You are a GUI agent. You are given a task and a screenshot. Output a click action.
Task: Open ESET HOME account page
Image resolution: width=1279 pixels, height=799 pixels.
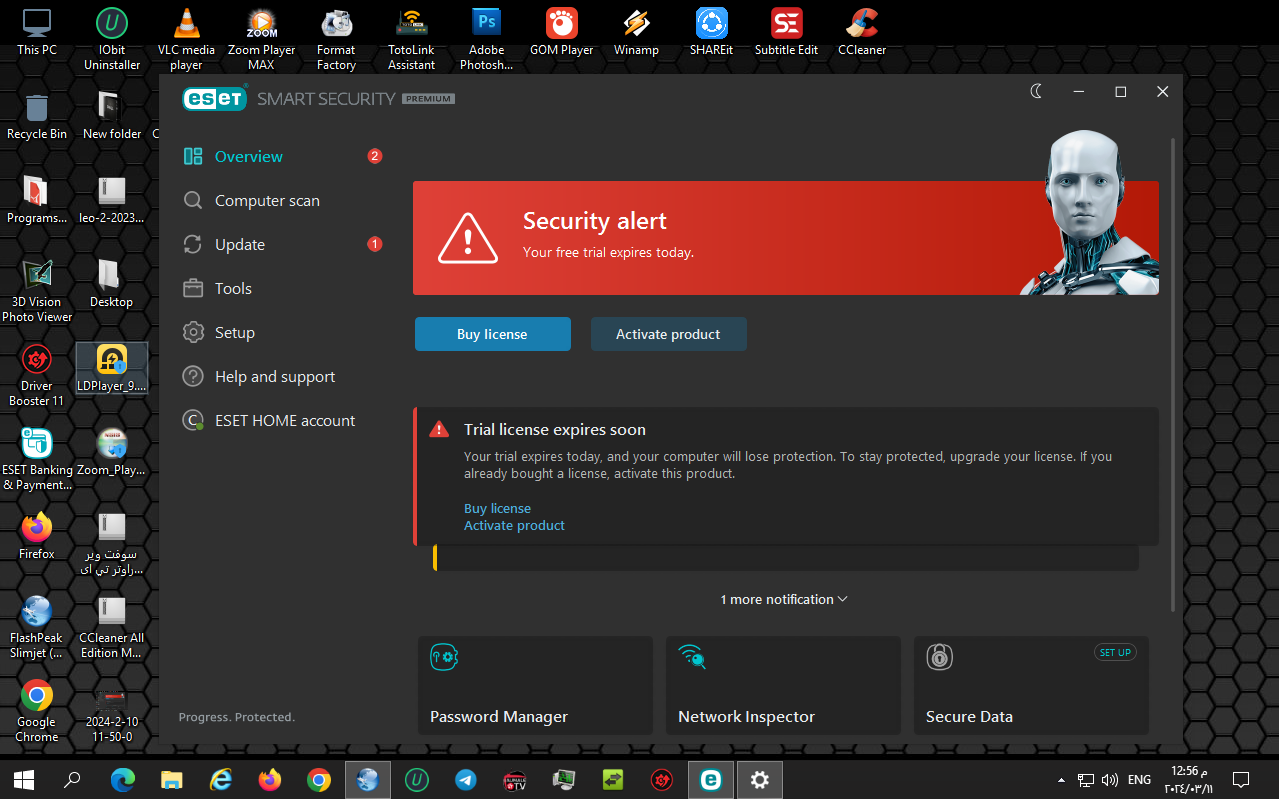tap(269, 420)
